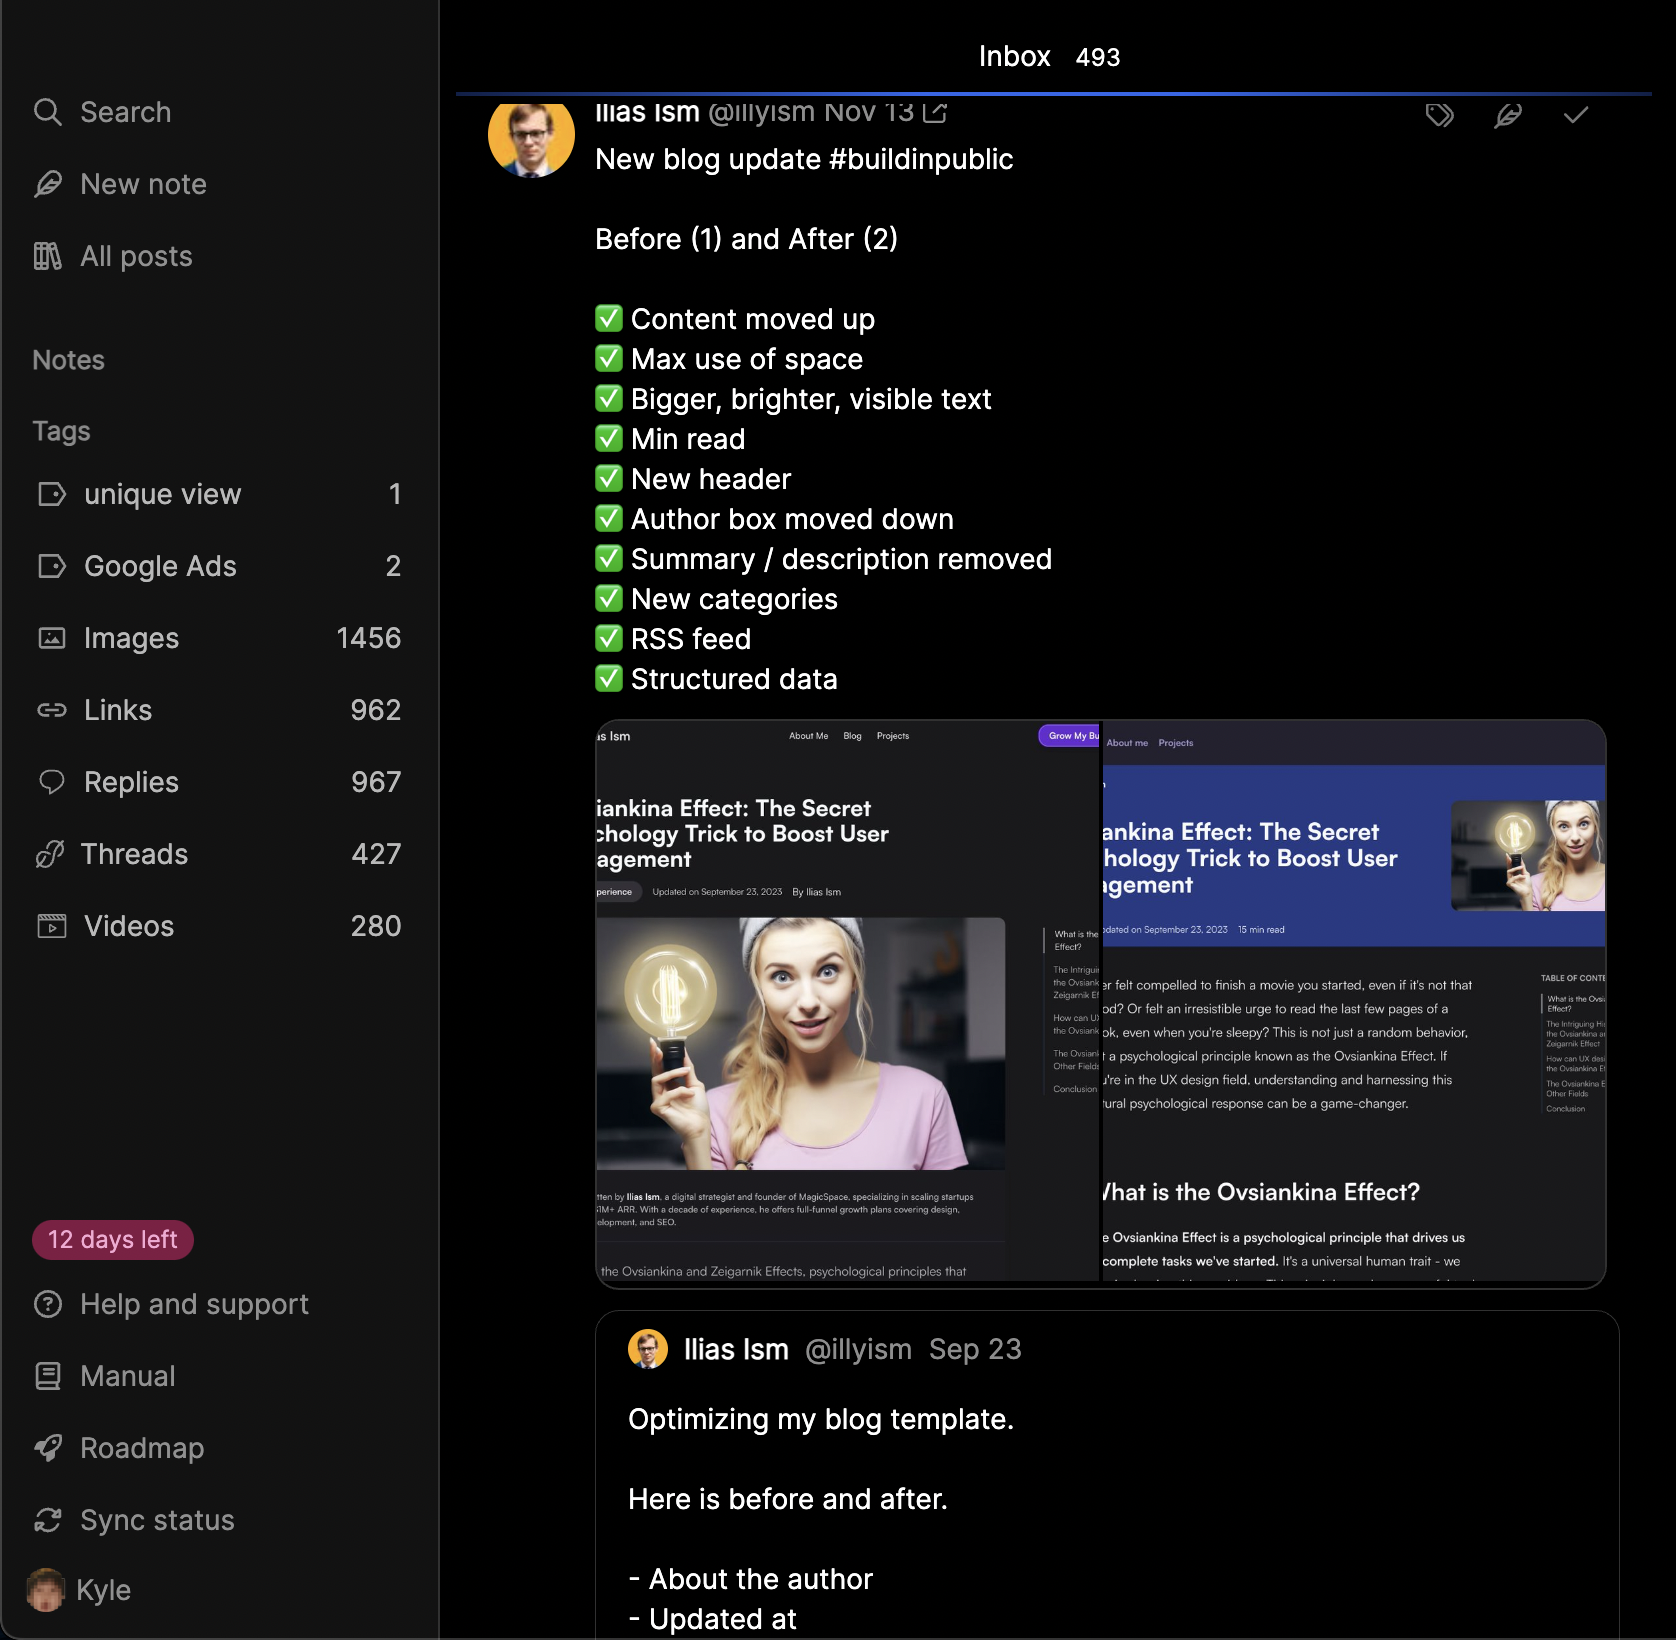
Task: Check Sync status
Action: 157,1520
